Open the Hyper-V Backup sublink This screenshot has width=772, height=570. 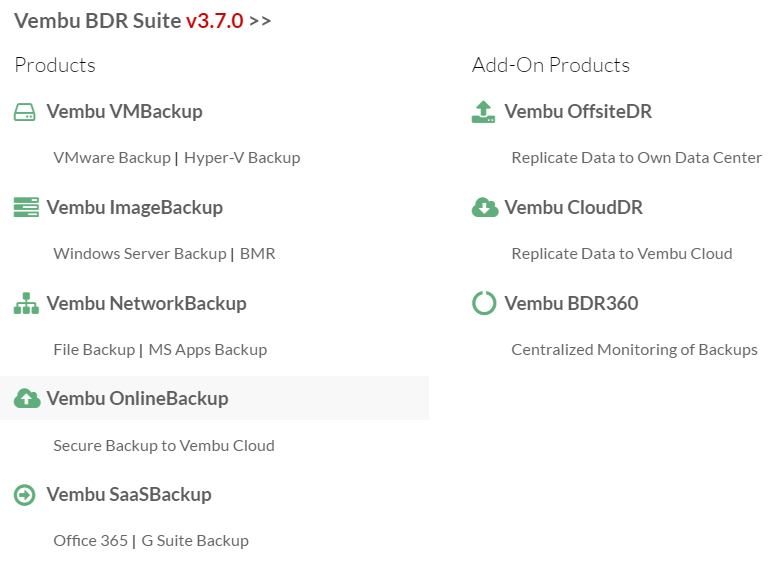(242, 158)
